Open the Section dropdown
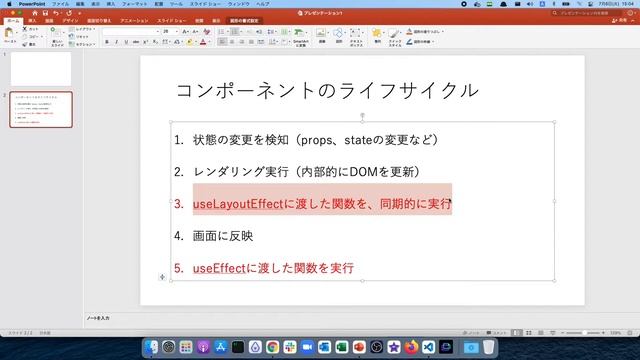 click(82, 44)
